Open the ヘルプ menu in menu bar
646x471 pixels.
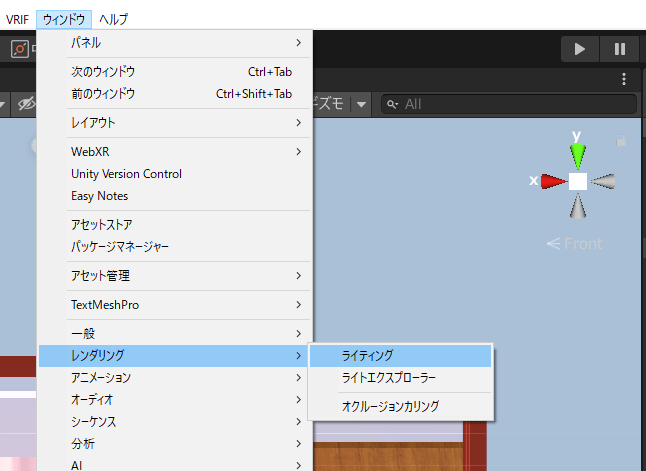tap(113, 19)
